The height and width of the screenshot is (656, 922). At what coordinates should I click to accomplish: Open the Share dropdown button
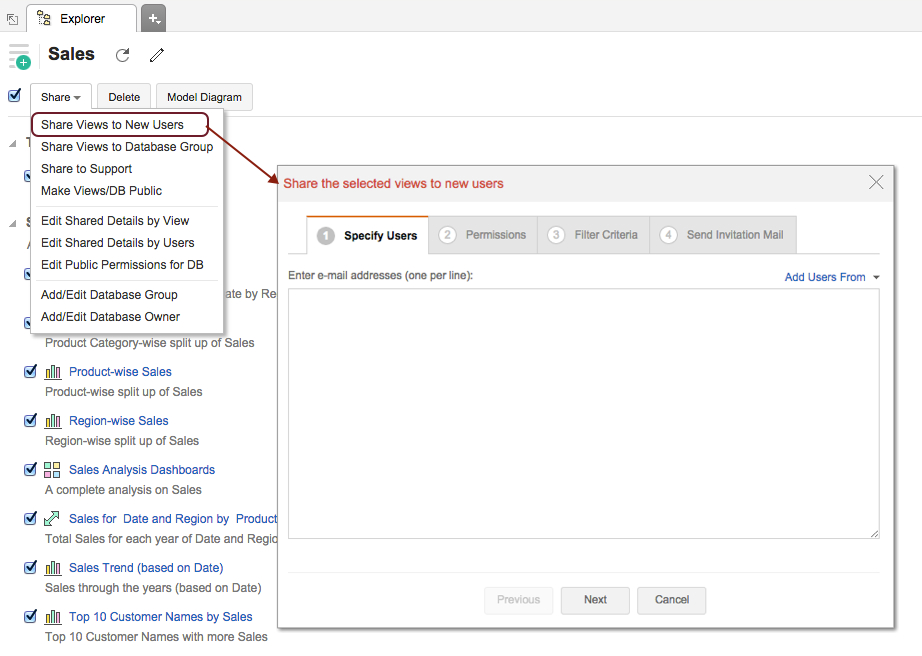61,97
